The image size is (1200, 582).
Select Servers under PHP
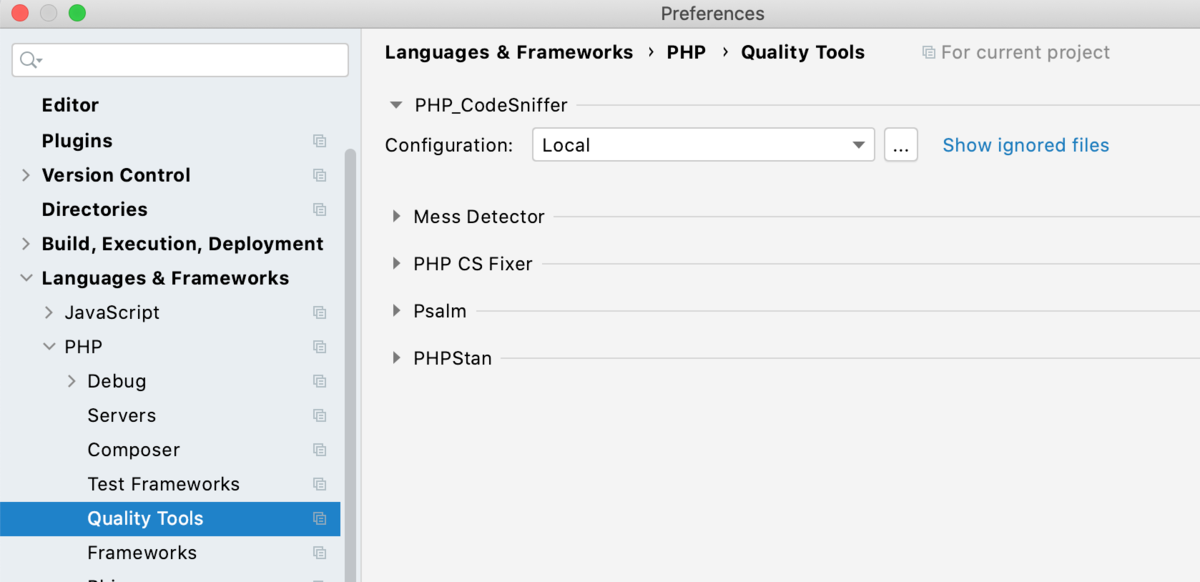click(x=122, y=416)
